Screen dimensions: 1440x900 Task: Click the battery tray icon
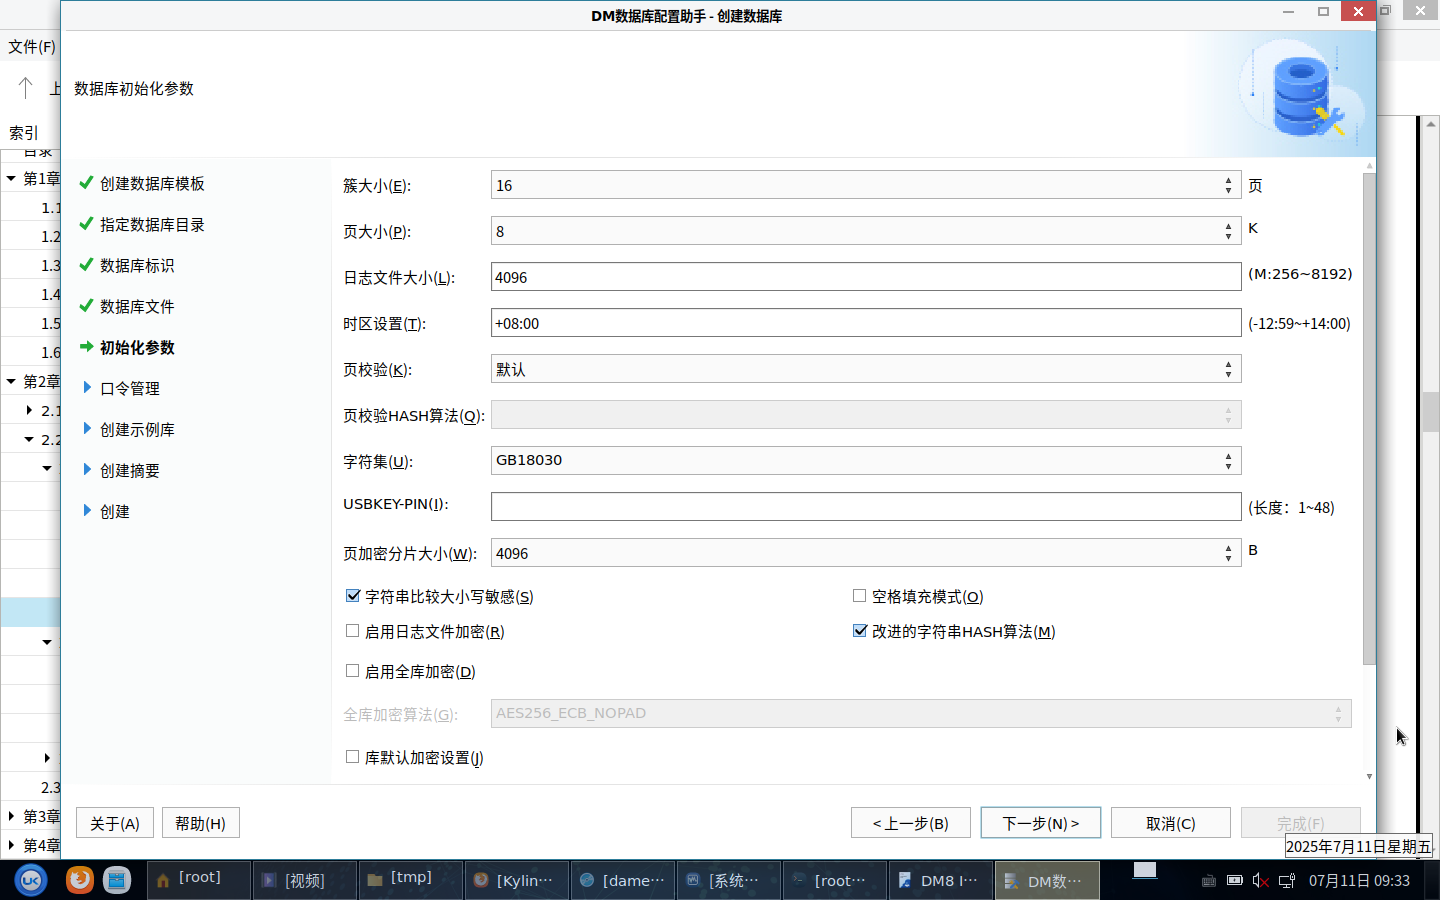[1235, 881]
